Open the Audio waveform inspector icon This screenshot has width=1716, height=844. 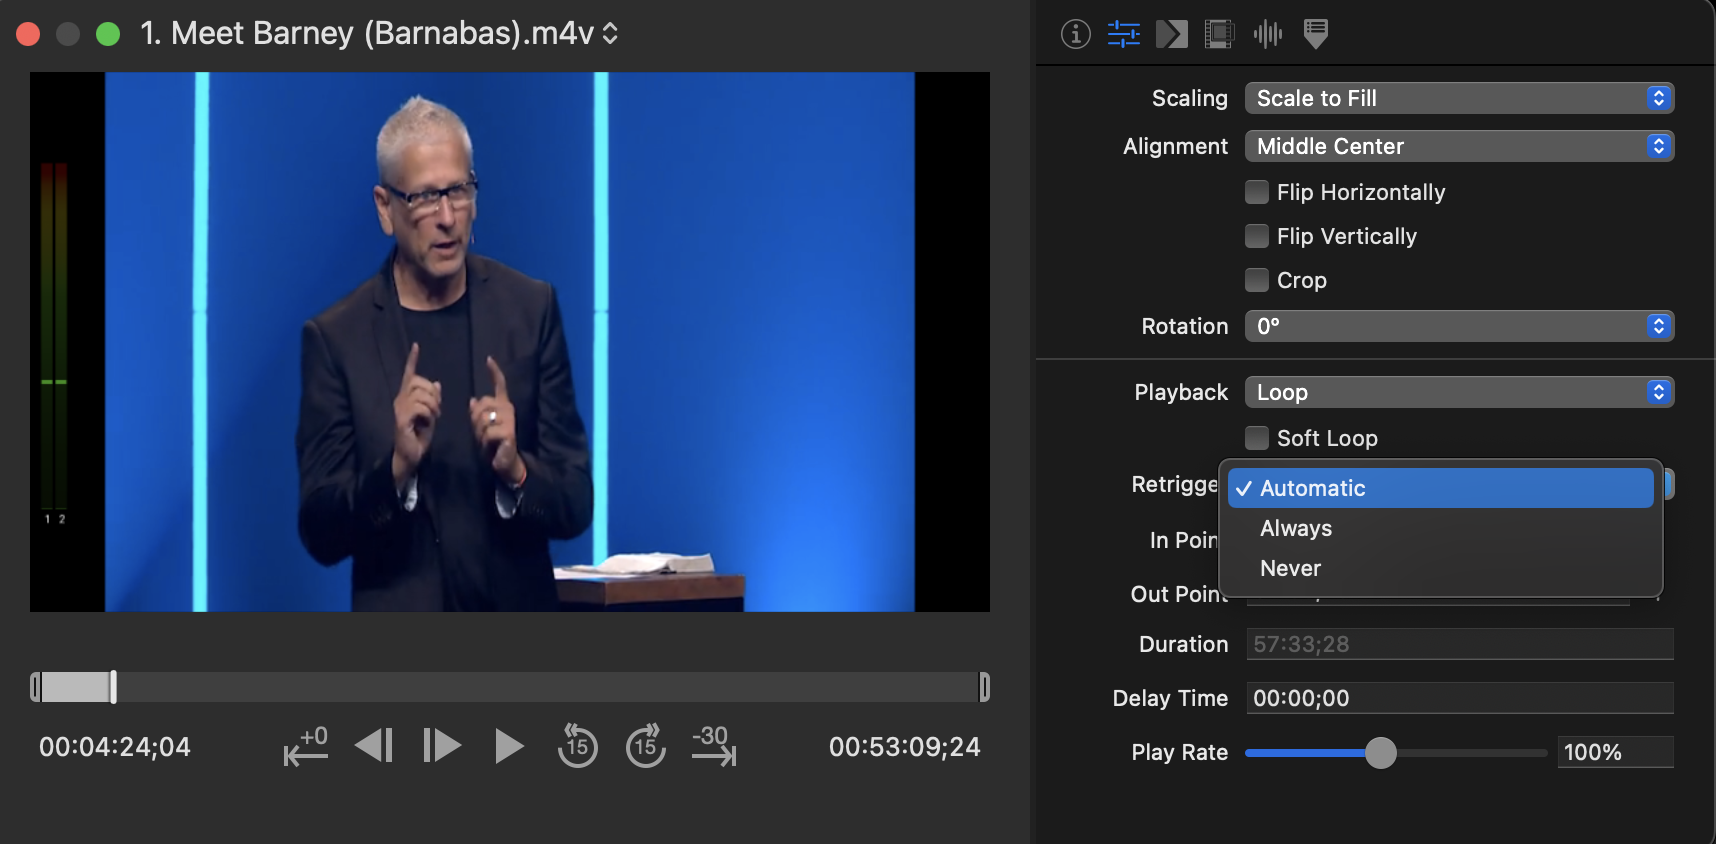point(1267,34)
